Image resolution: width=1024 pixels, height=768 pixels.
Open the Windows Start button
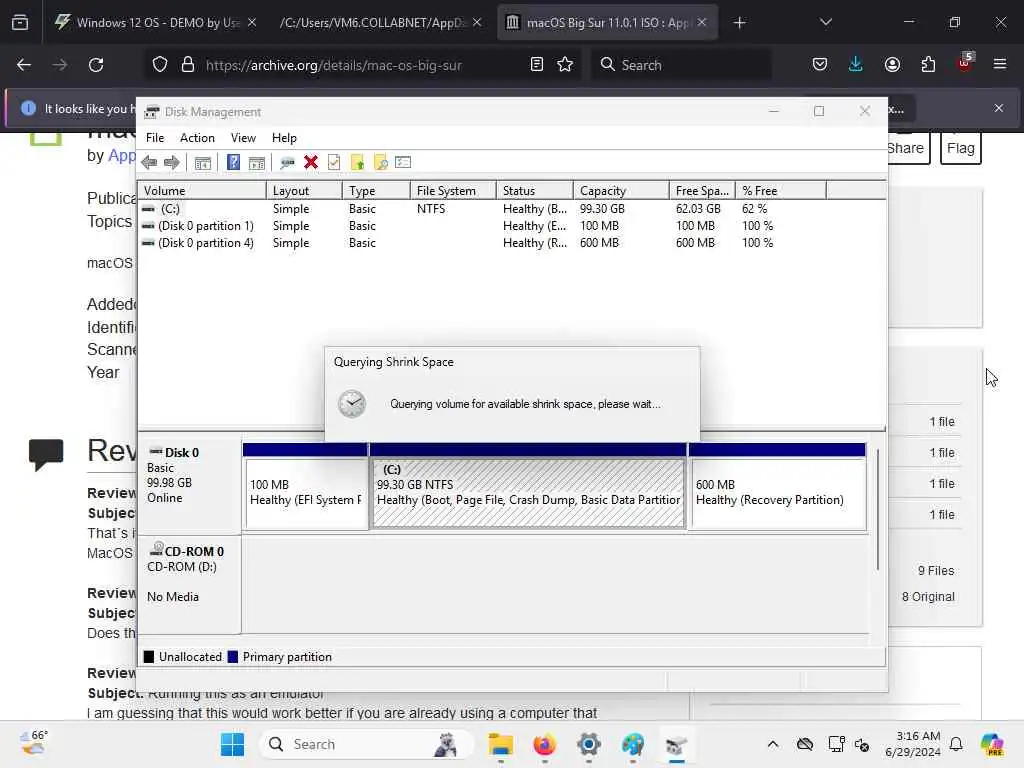coord(232,744)
